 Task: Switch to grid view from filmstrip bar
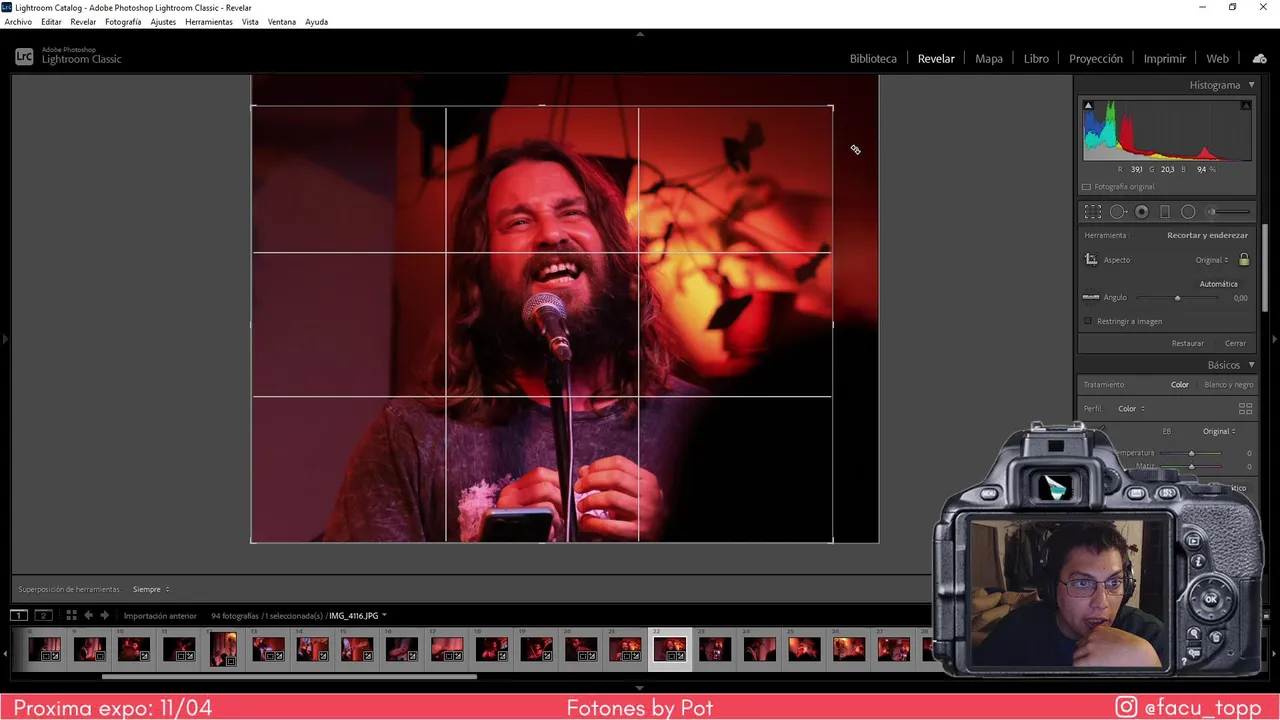71,615
